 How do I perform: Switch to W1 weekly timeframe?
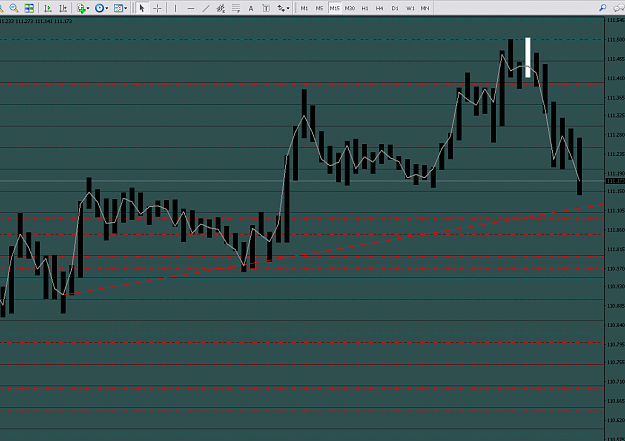(410, 8)
